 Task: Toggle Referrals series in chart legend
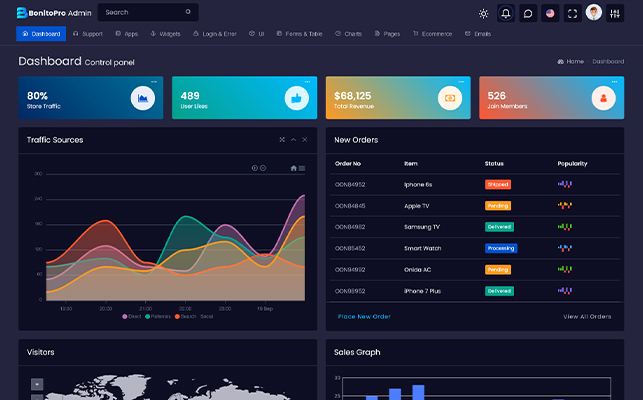158,316
